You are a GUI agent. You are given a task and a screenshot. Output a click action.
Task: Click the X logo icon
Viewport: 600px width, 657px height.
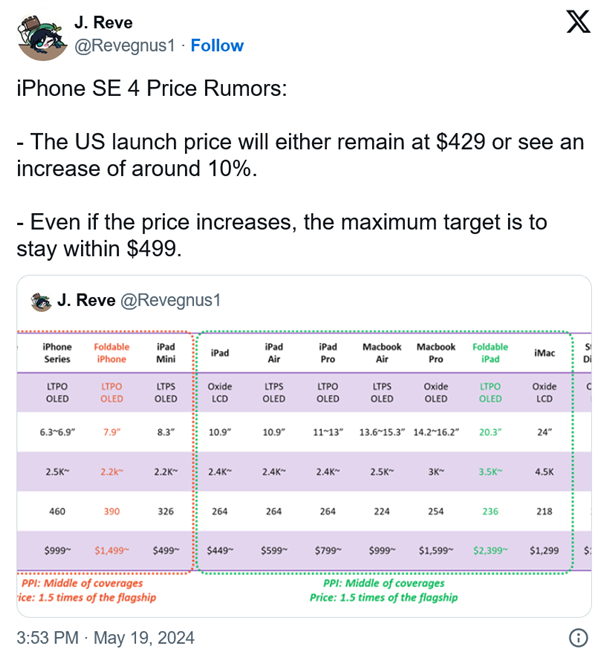(577, 25)
